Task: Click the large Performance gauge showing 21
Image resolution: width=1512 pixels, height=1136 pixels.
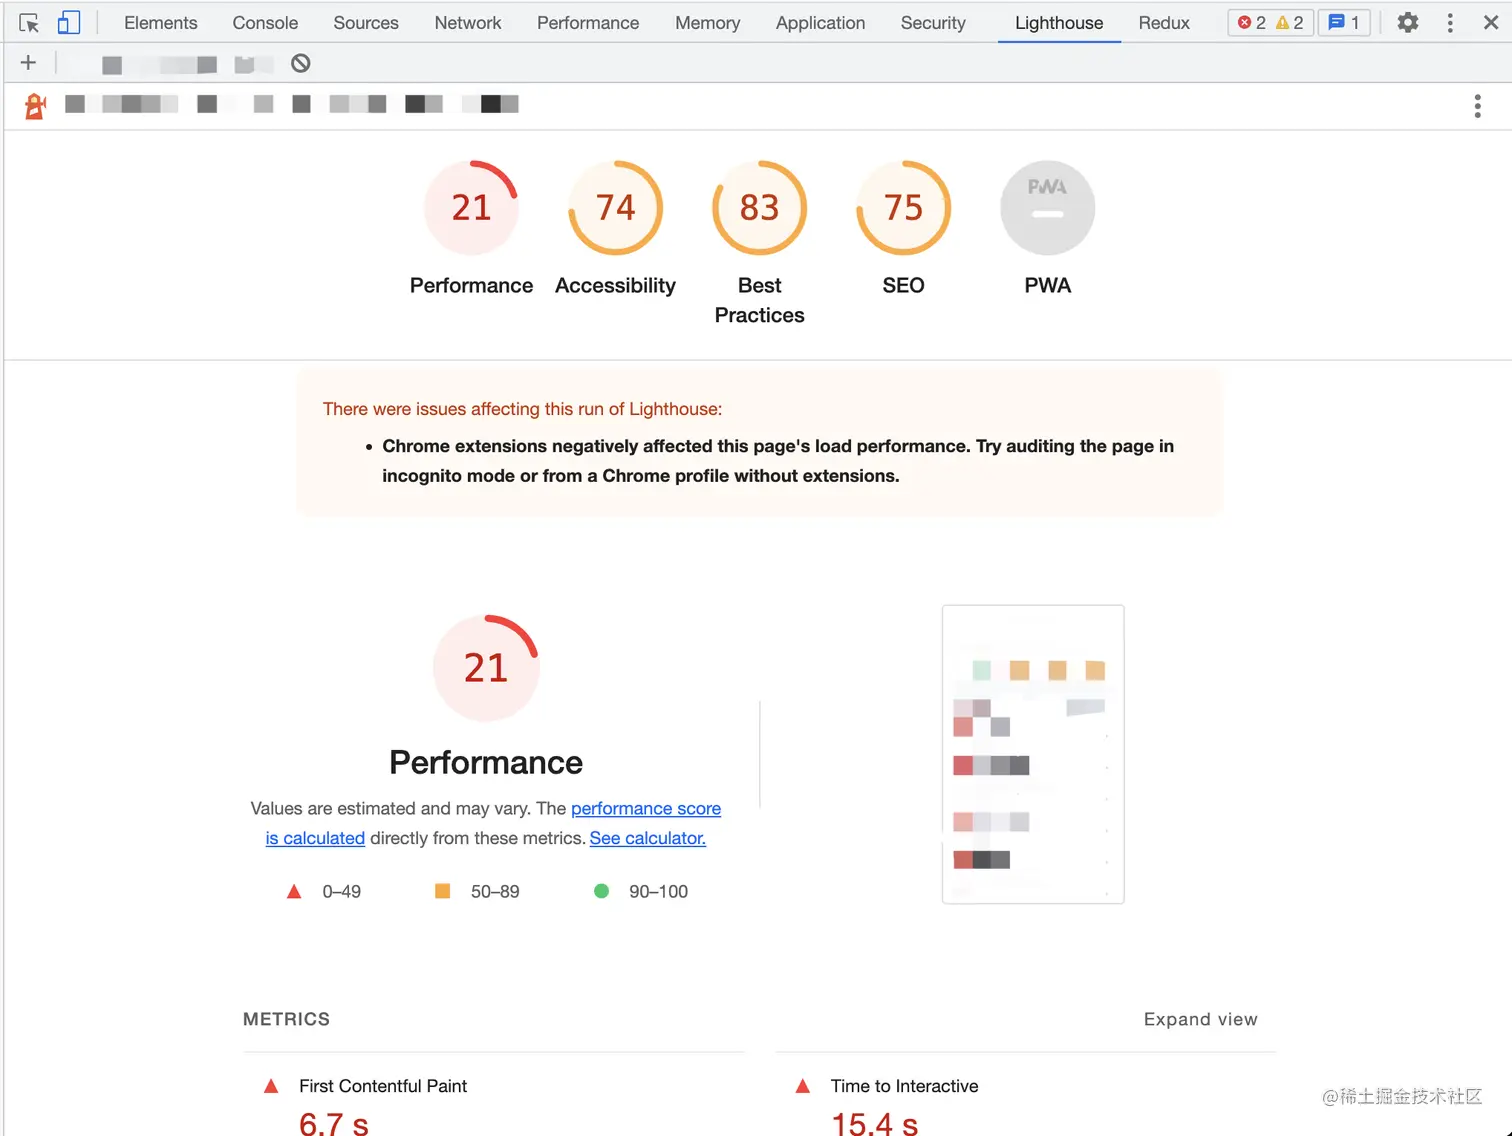Action: [x=486, y=668]
